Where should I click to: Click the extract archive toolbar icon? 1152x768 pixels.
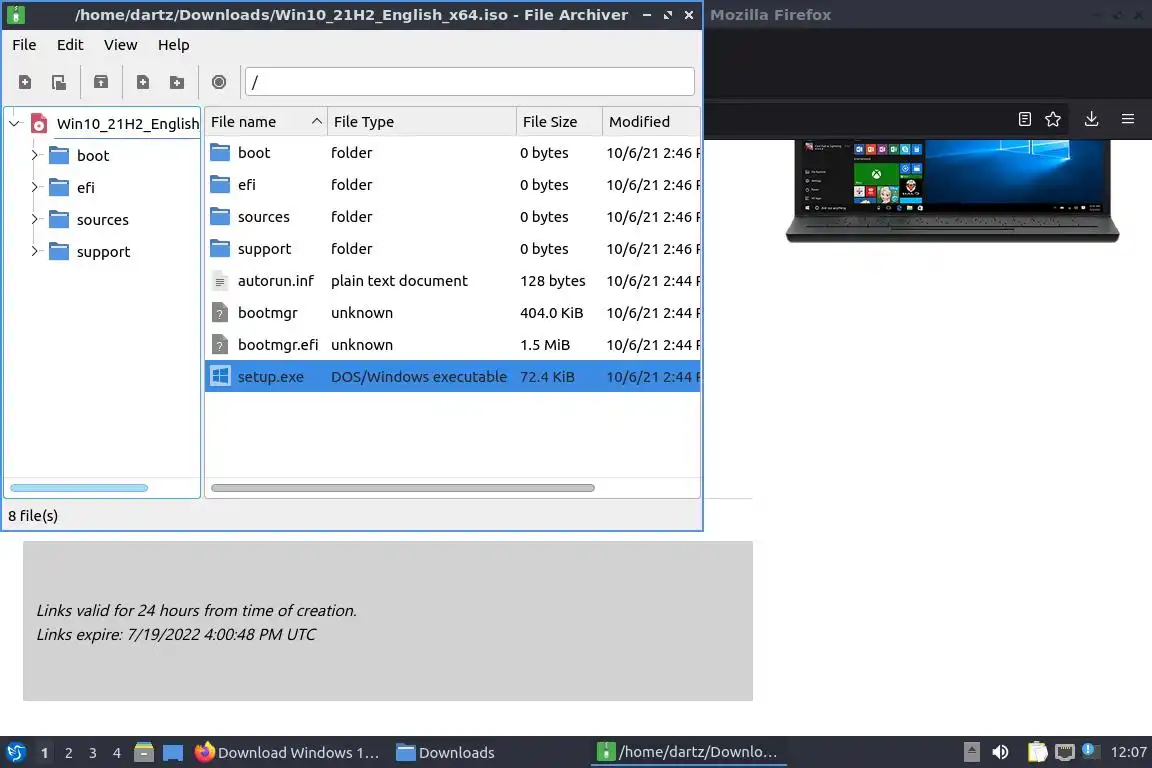click(x=101, y=82)
